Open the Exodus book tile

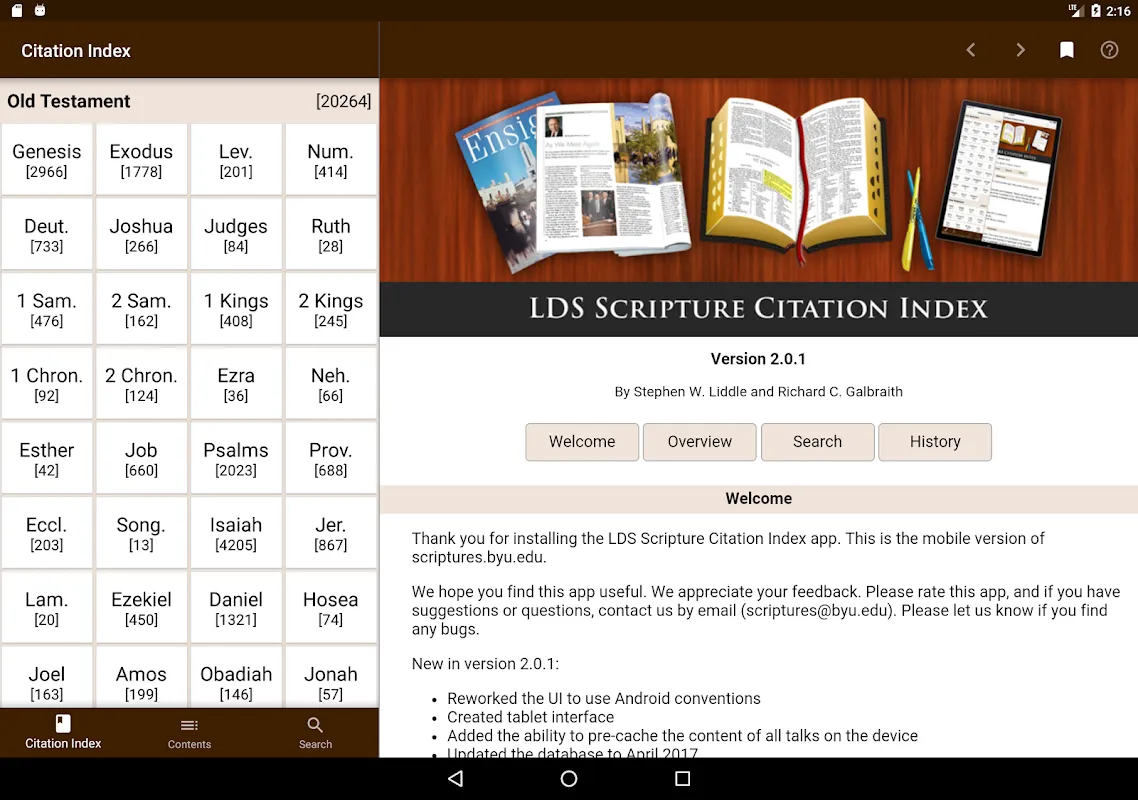[142, 160]
